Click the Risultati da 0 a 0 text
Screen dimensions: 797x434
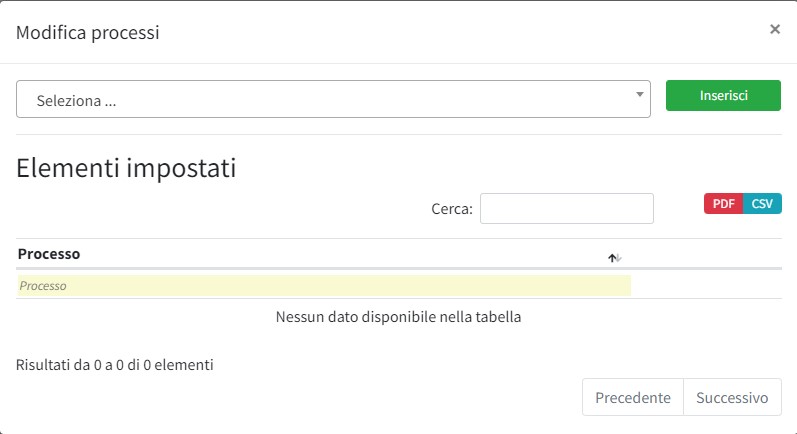click(115, 365)
